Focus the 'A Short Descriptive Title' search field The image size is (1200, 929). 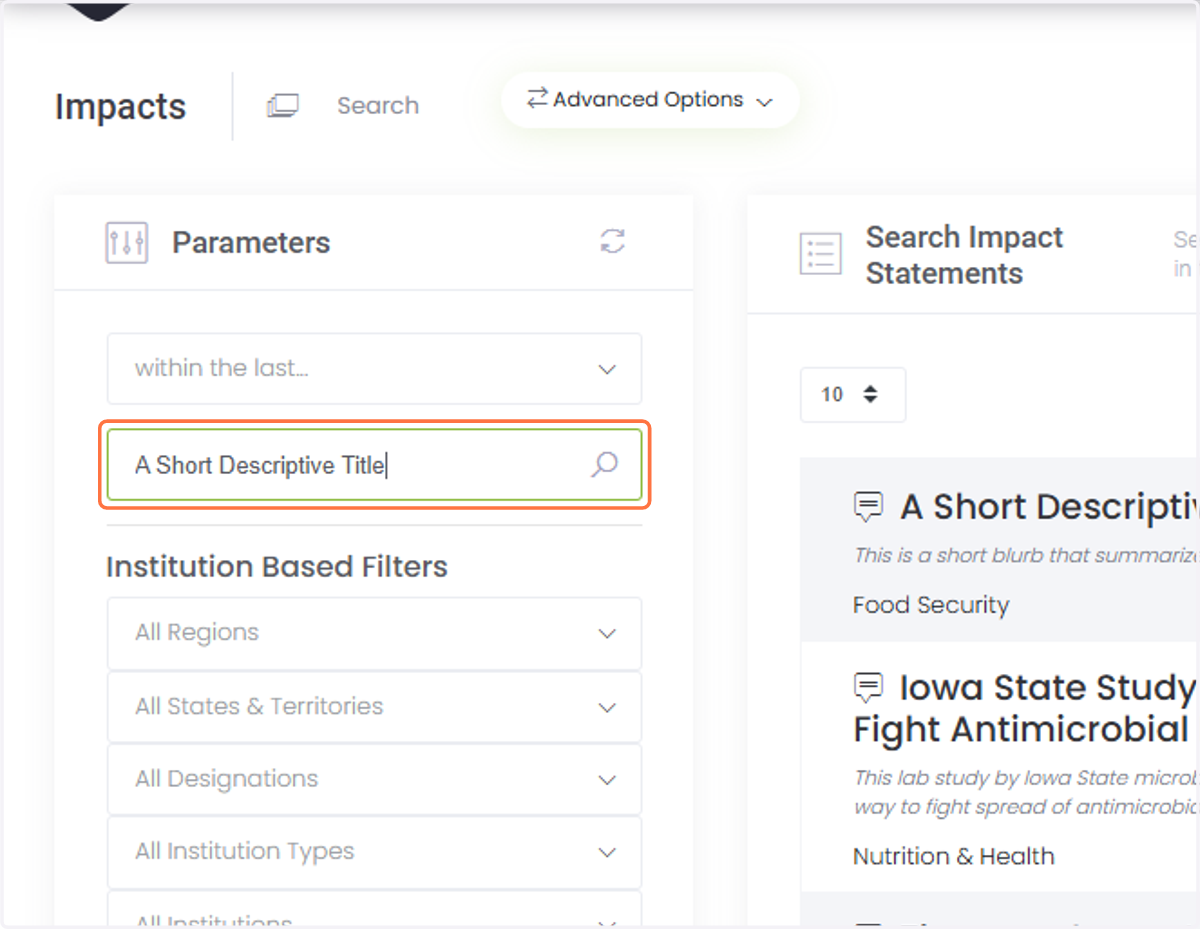click(x=374, y=465)
